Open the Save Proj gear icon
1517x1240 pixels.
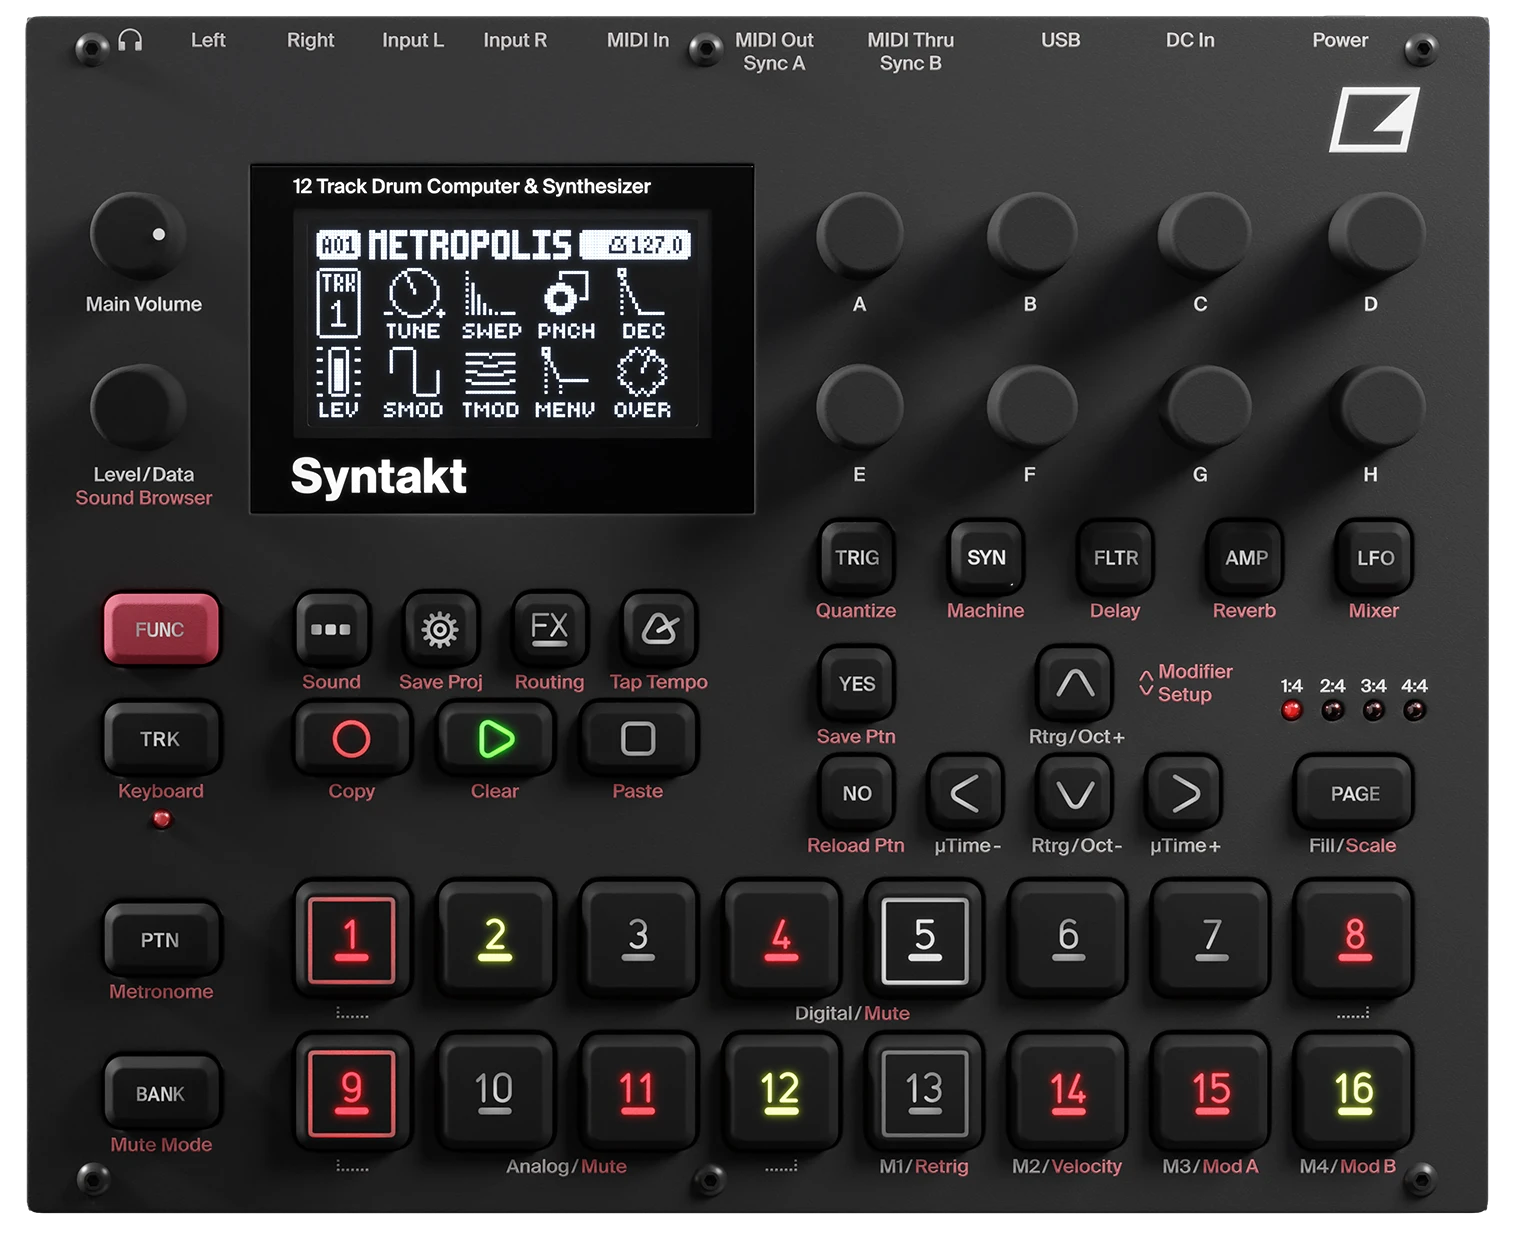click(439, 628)
